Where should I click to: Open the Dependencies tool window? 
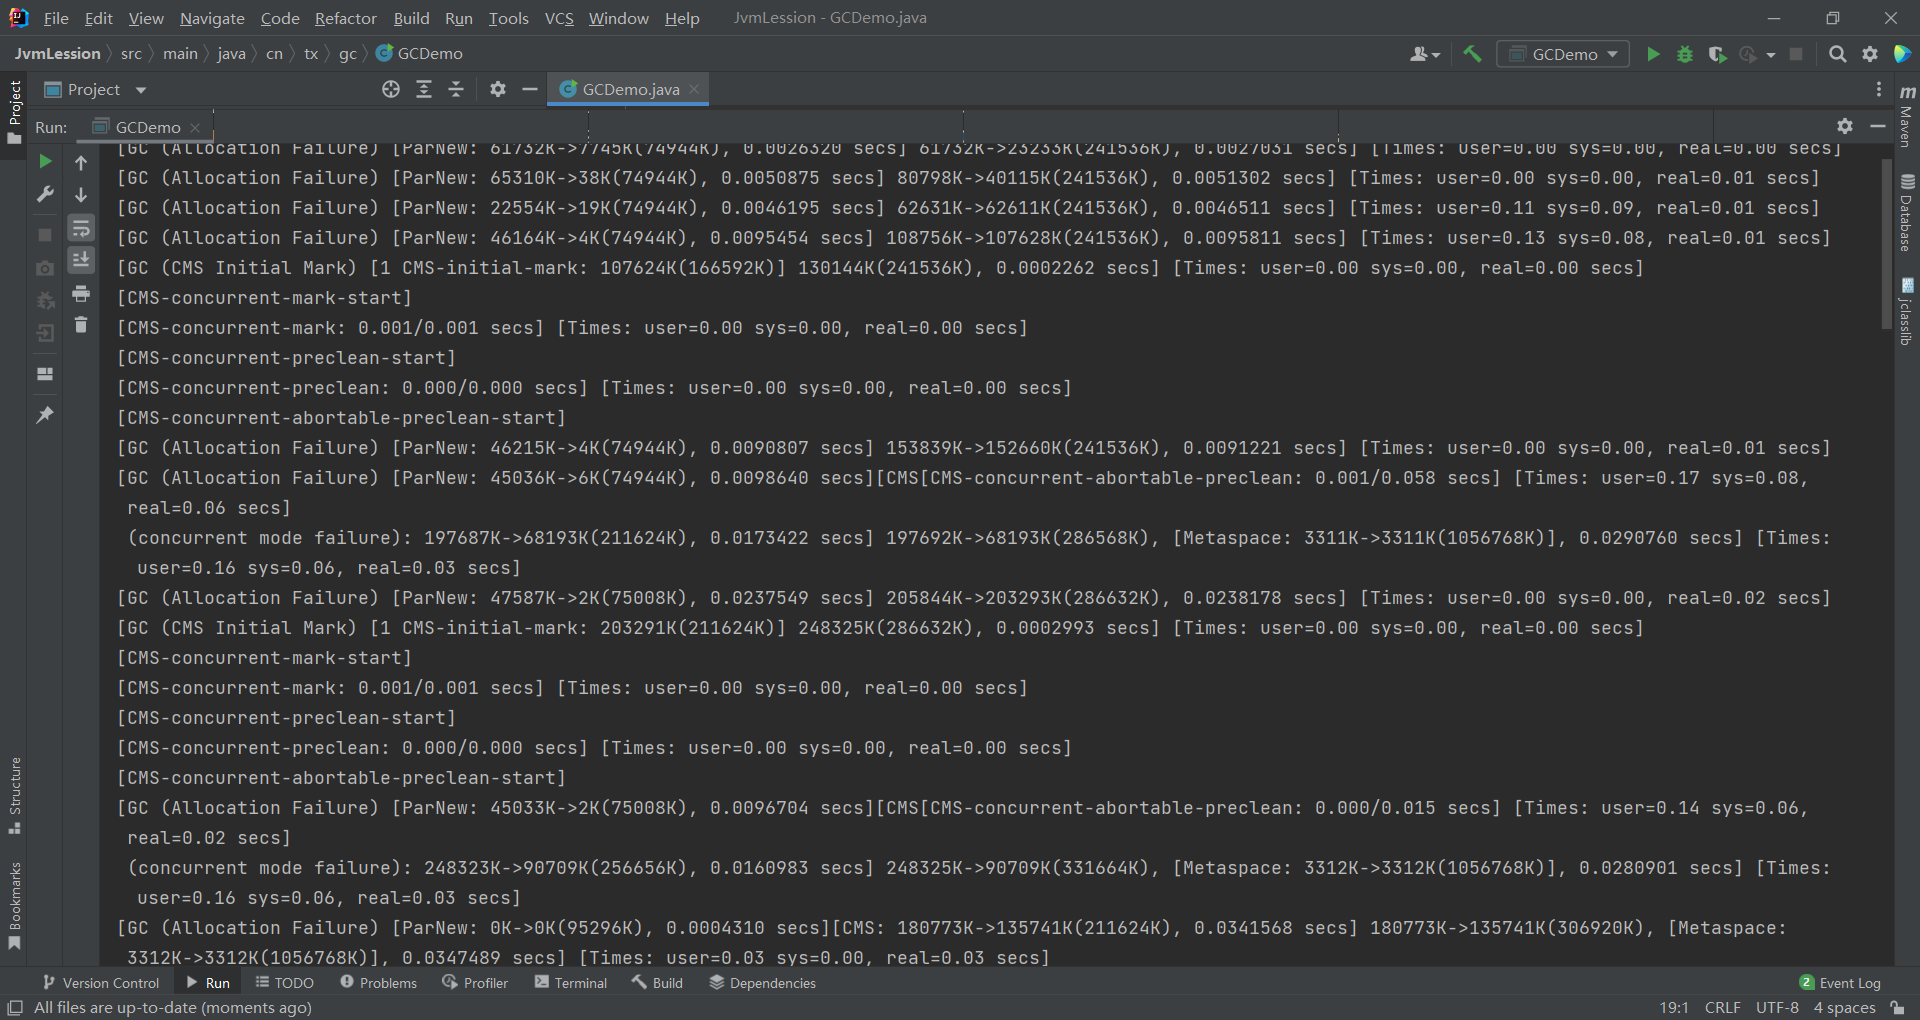(x=763, y=983)
